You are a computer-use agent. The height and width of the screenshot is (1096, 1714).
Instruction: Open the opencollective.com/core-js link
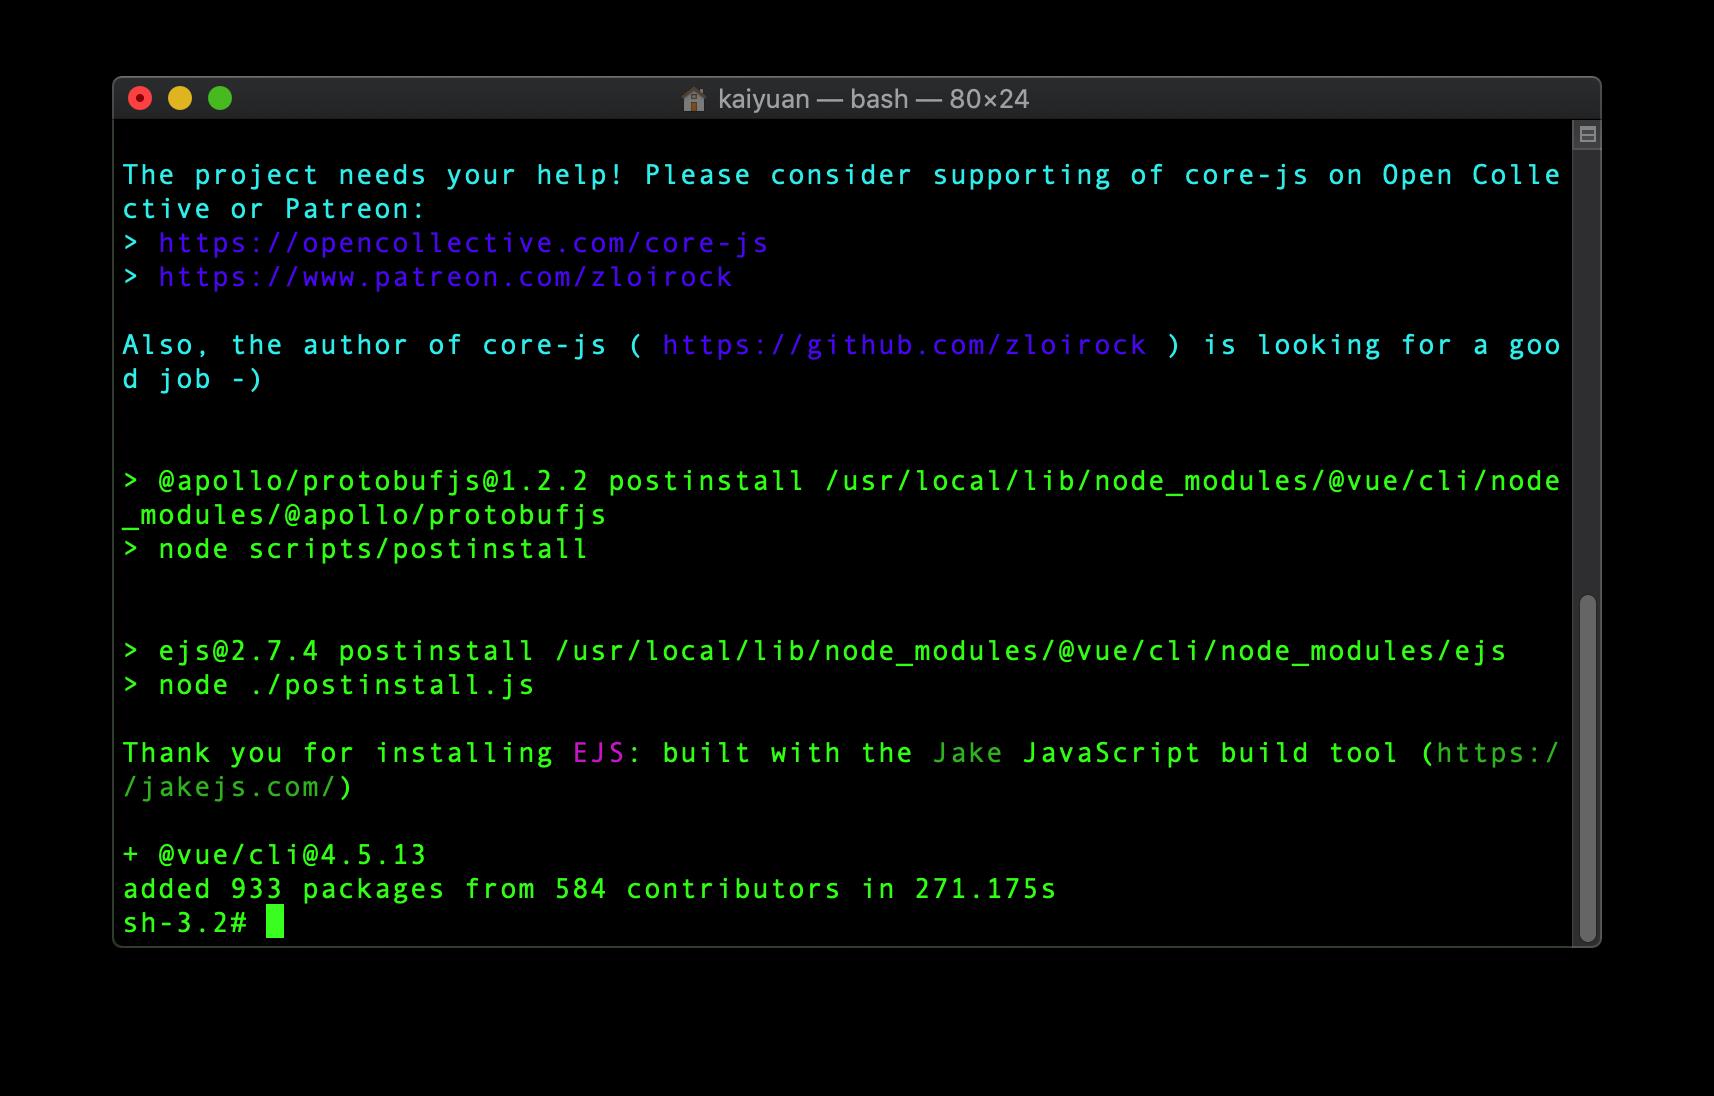coord(463,243)
